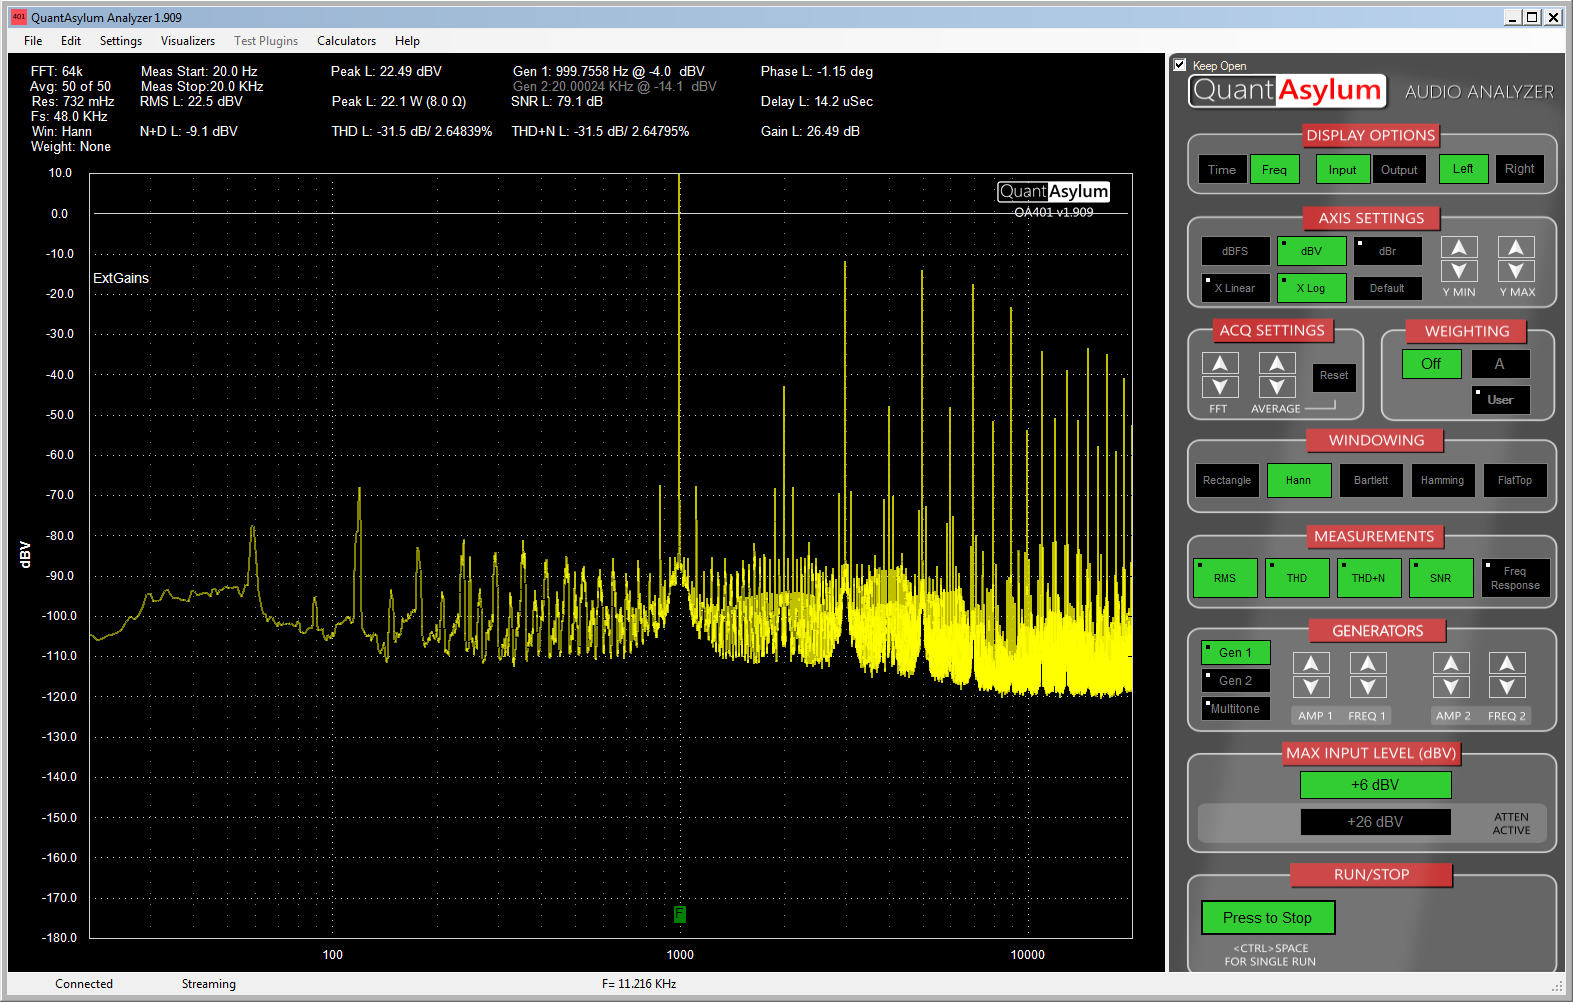Set Y axis units to dBFS
The width and height of the screenshot is (1573, 1002).
(x=1235, y=251)
